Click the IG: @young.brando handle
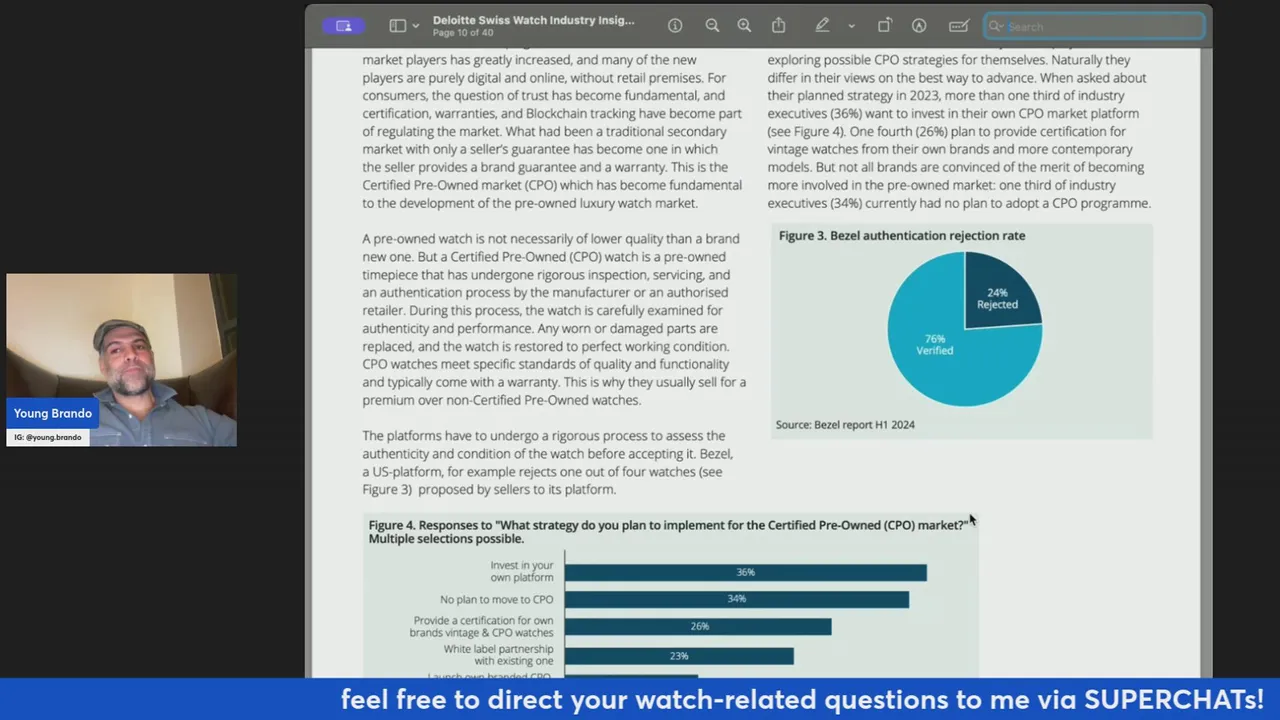Screen dimensions: 1280x720 [48, 437]
